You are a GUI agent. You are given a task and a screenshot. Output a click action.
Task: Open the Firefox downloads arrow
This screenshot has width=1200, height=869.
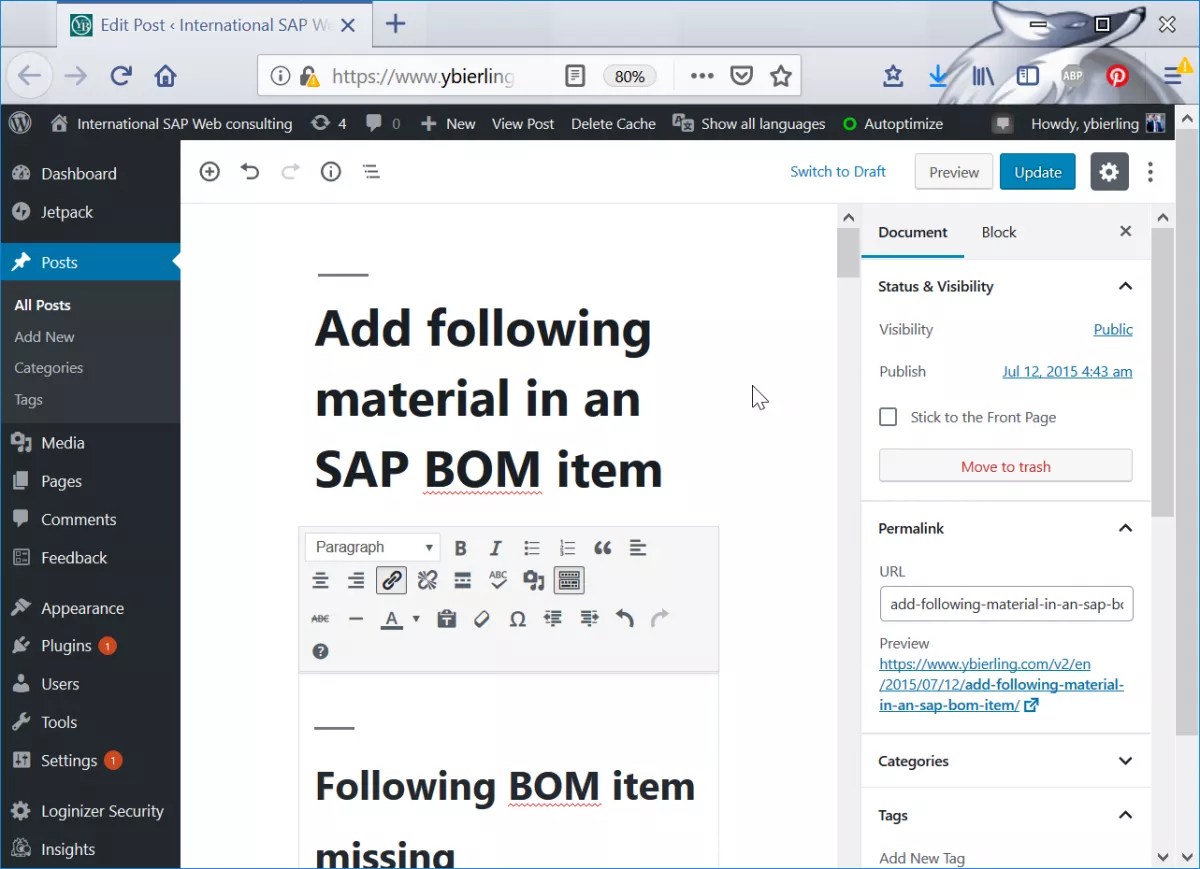938,76
